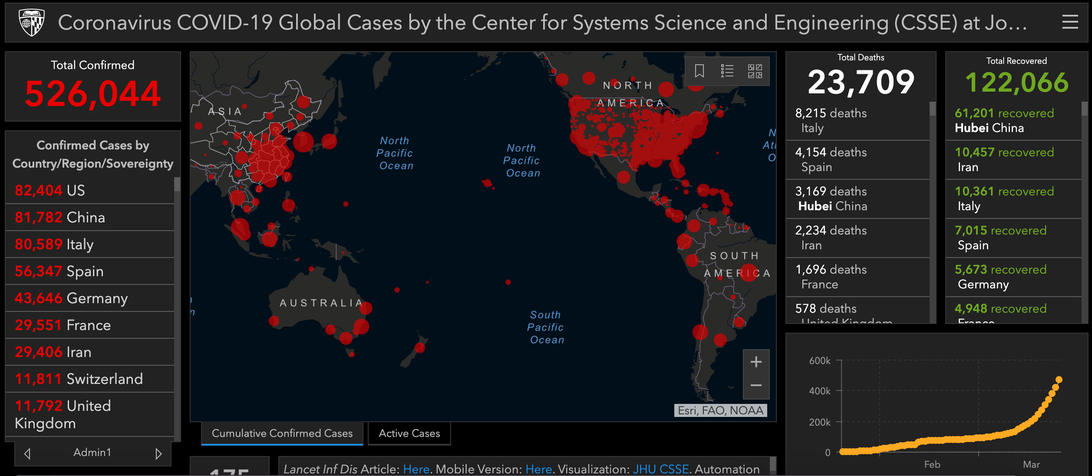Image resolution: width=1092 pixels, height=476 pixels.
Task: Click the latest point on cases chart
Action: click(1059, 380)
